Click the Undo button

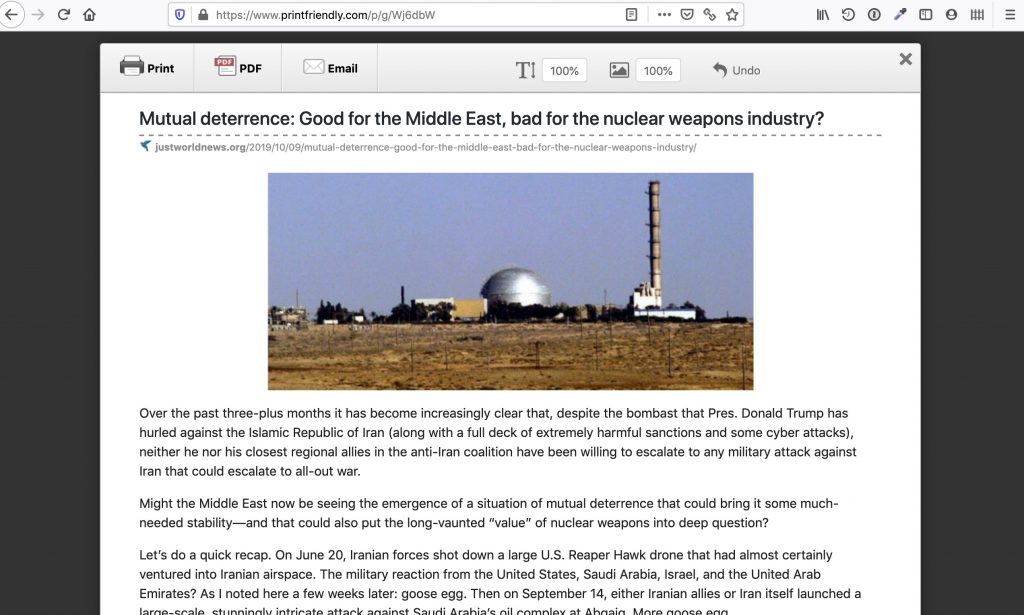[736, 70]
